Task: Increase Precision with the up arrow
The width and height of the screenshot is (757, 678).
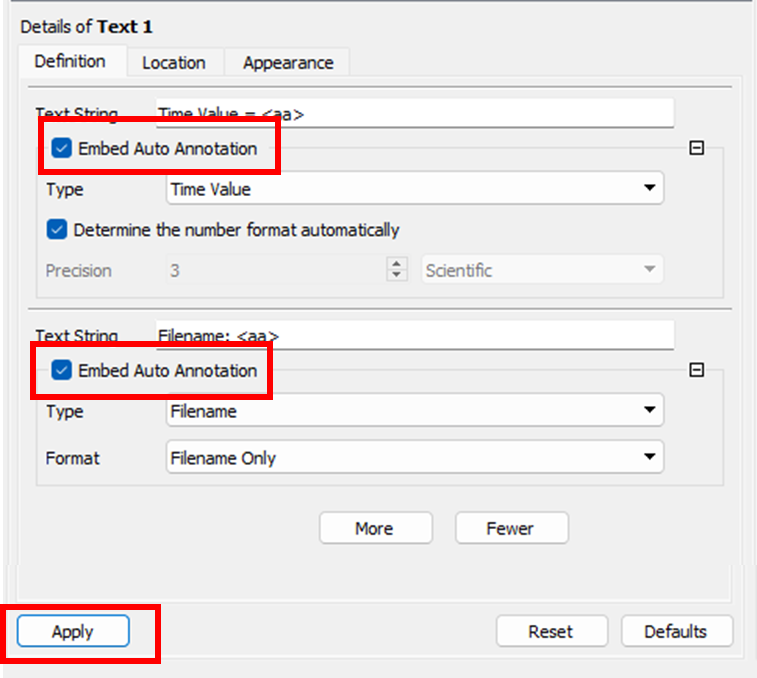Action: [x=397, y=264]
